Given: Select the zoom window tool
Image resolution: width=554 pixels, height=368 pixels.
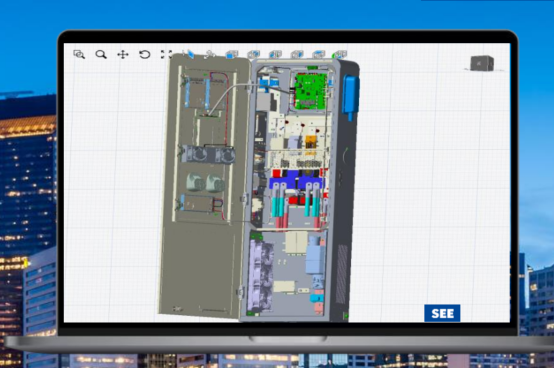Looking at the screenshot, I should [x=79, y=54].
